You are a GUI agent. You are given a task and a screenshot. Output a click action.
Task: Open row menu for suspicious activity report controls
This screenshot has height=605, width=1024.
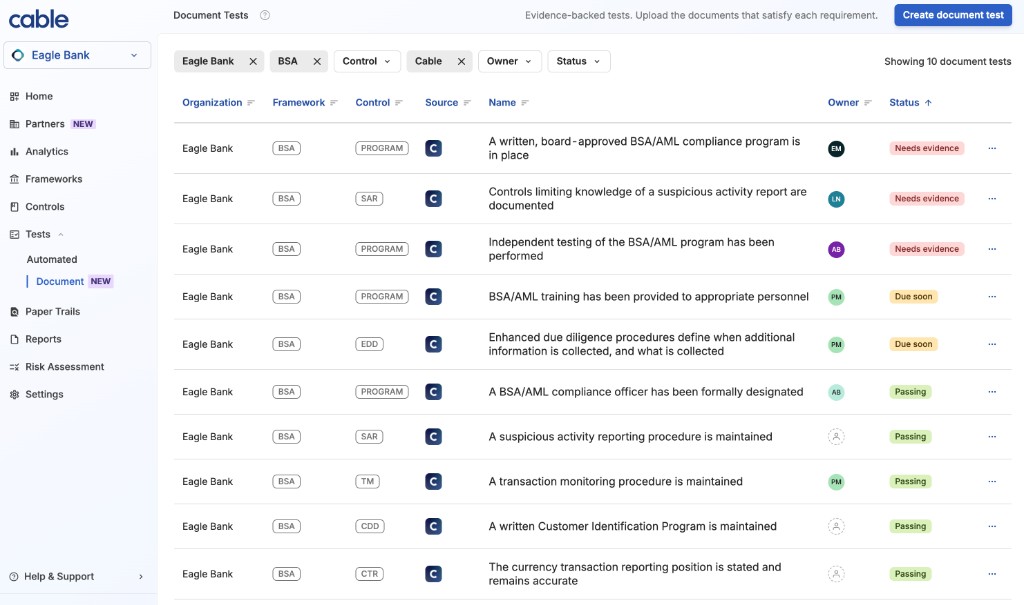(992, 199)
